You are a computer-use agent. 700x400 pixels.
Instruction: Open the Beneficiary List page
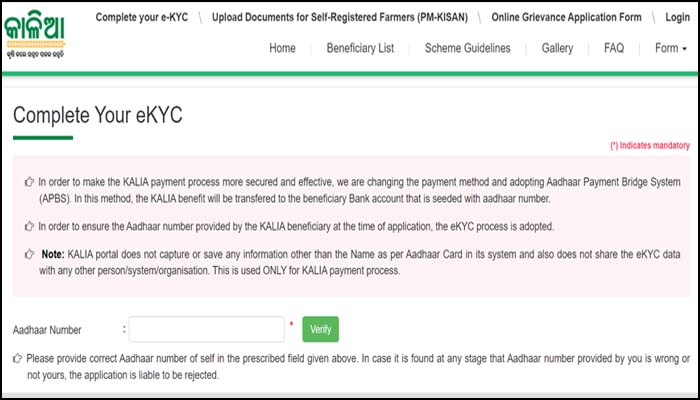[x=360, y=48]
